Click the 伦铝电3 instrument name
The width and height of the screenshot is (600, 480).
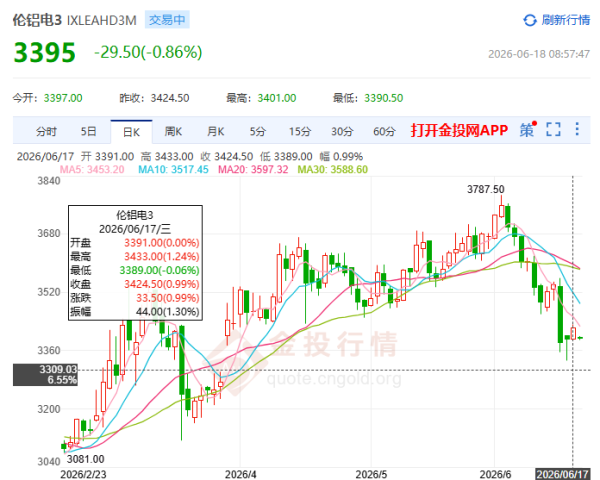click(x=37, y=20)
